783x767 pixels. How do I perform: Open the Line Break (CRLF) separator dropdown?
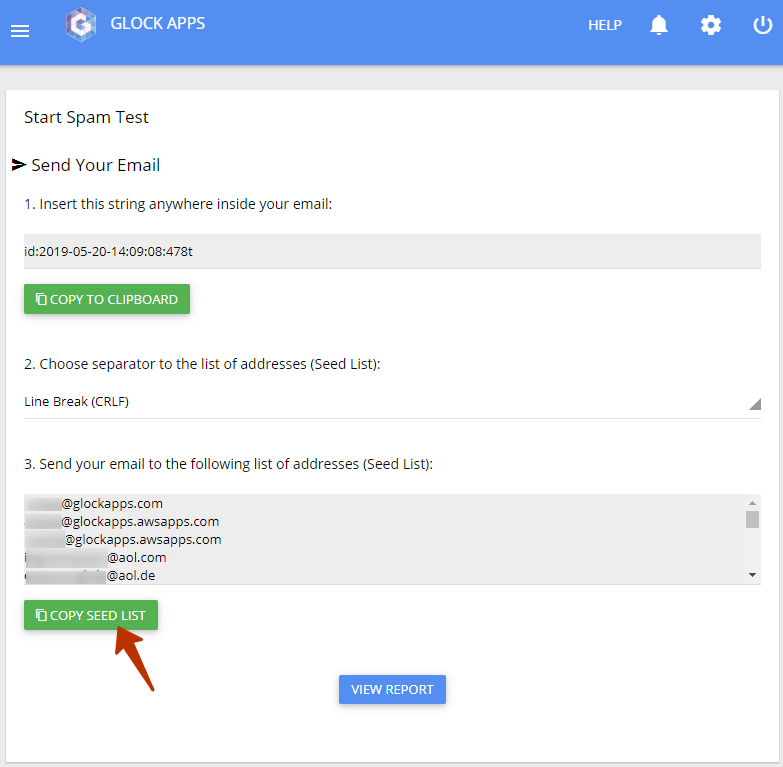pos(392,402)
